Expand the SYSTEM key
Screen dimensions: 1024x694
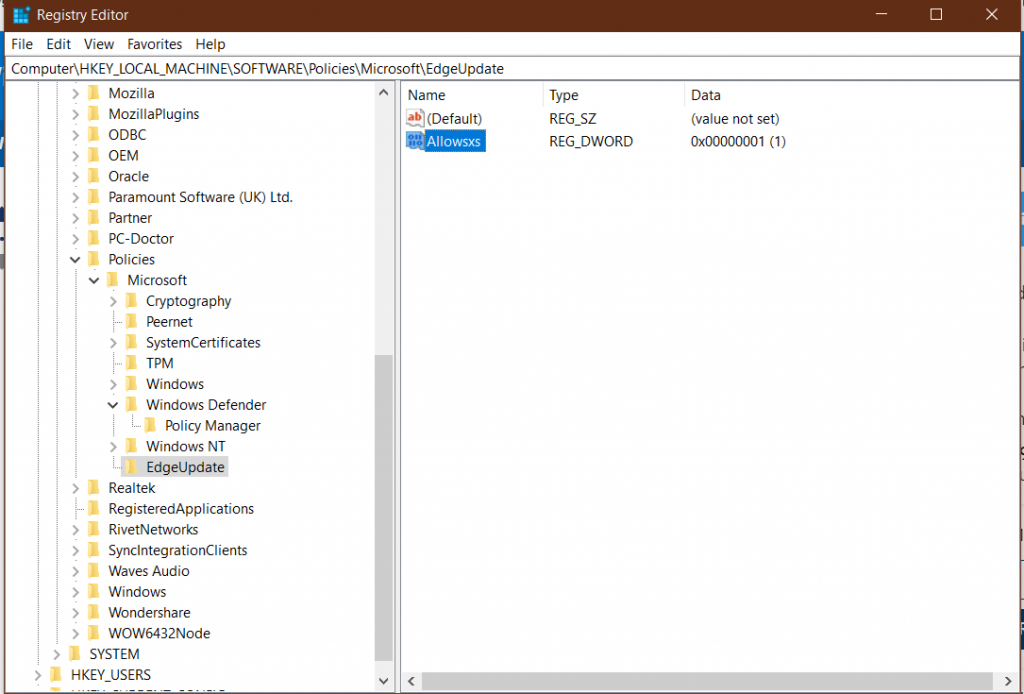tap(57, 654)
